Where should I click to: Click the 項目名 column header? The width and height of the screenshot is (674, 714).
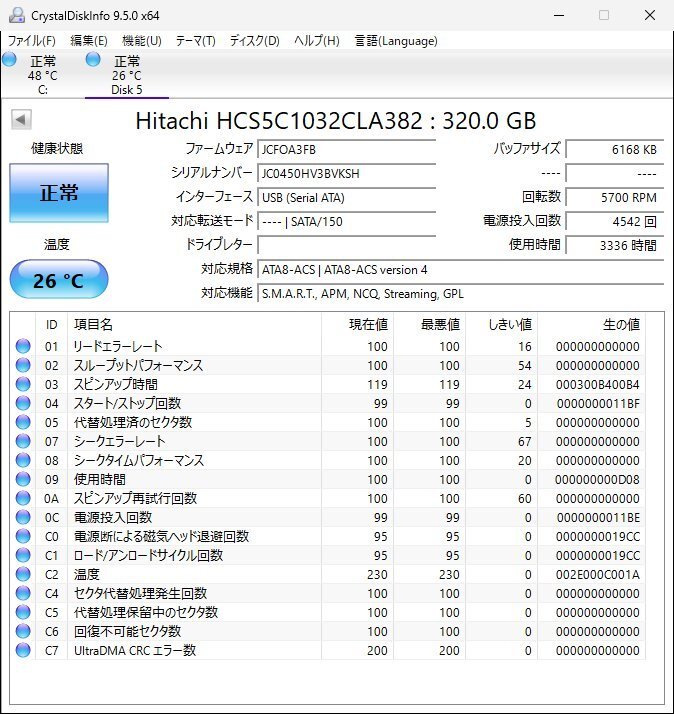click(x=194, y=325)
